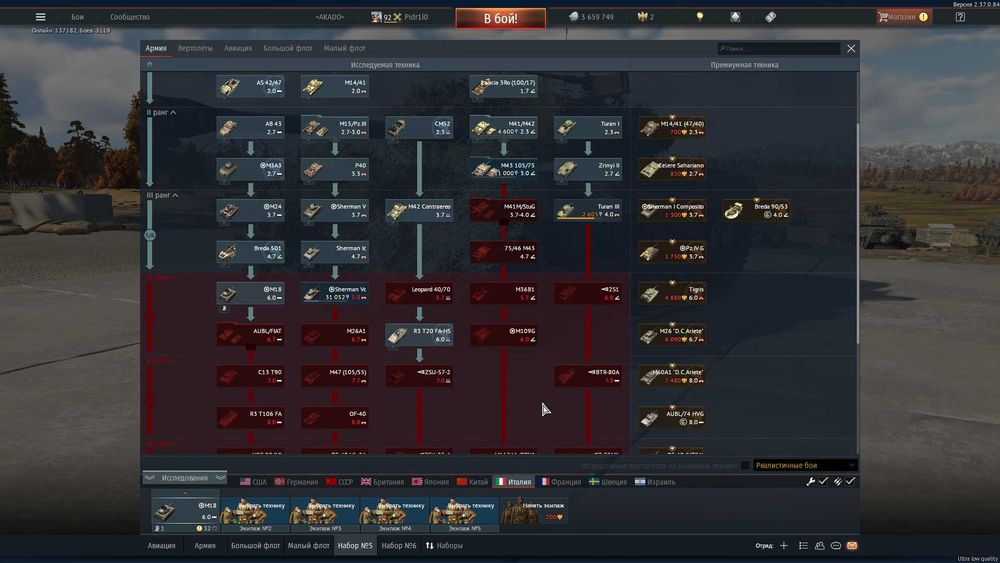Open the warbonds shop icon

tap(735, 17)
